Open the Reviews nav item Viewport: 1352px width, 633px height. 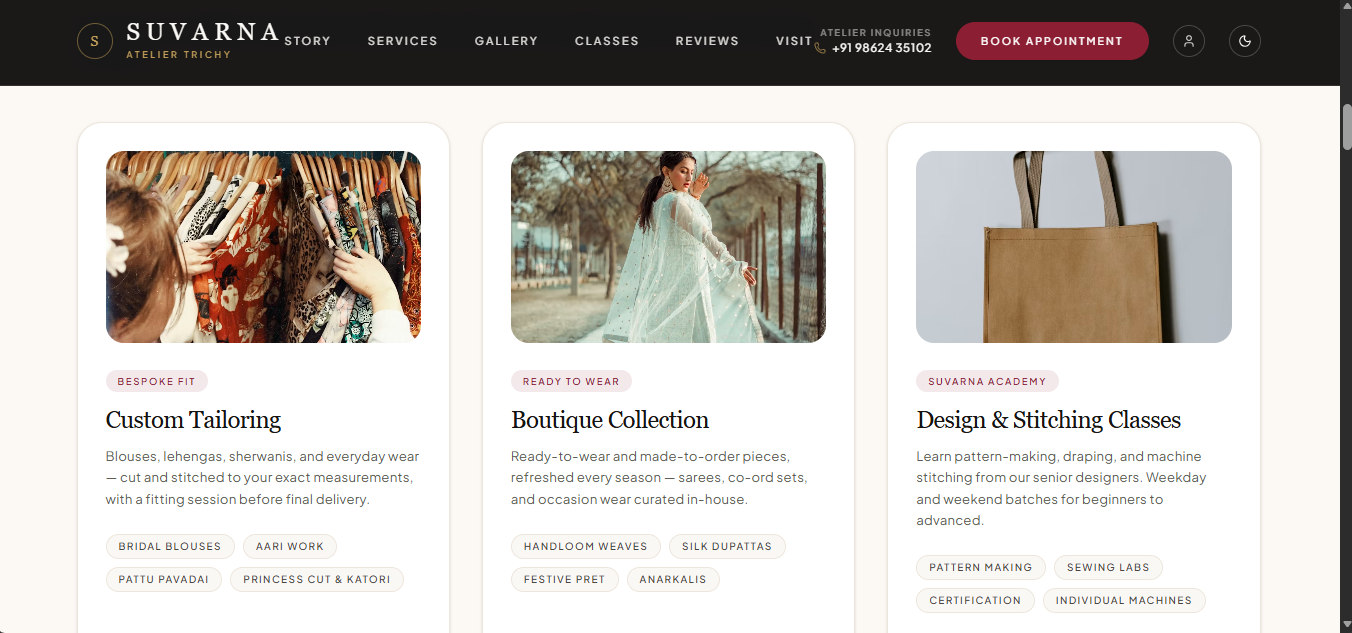[x=707, y=41]
